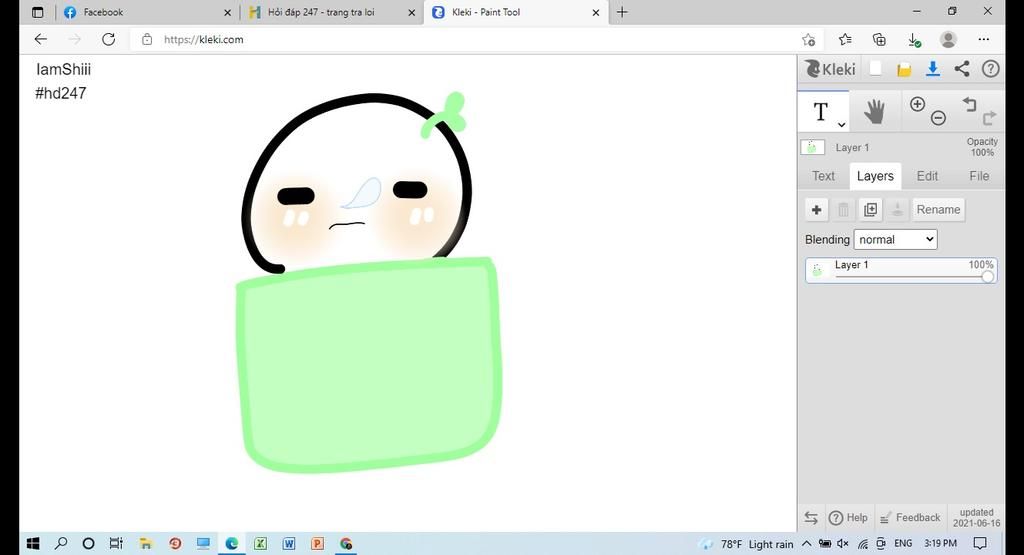Switch to the File tab
The height and width of the screenshot is (555, 1024).
pyautogui.click(x=979, y=176)
